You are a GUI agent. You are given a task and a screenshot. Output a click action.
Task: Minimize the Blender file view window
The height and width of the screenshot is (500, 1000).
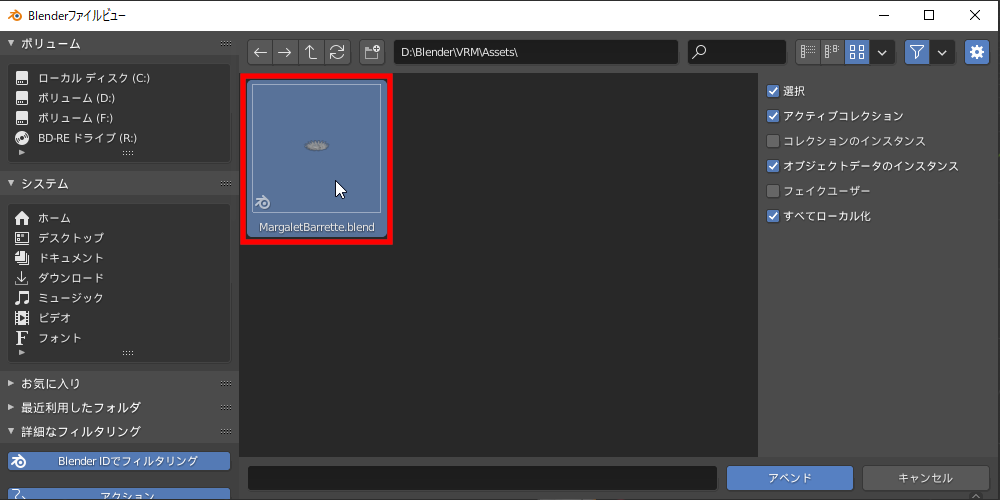point(884,15)
